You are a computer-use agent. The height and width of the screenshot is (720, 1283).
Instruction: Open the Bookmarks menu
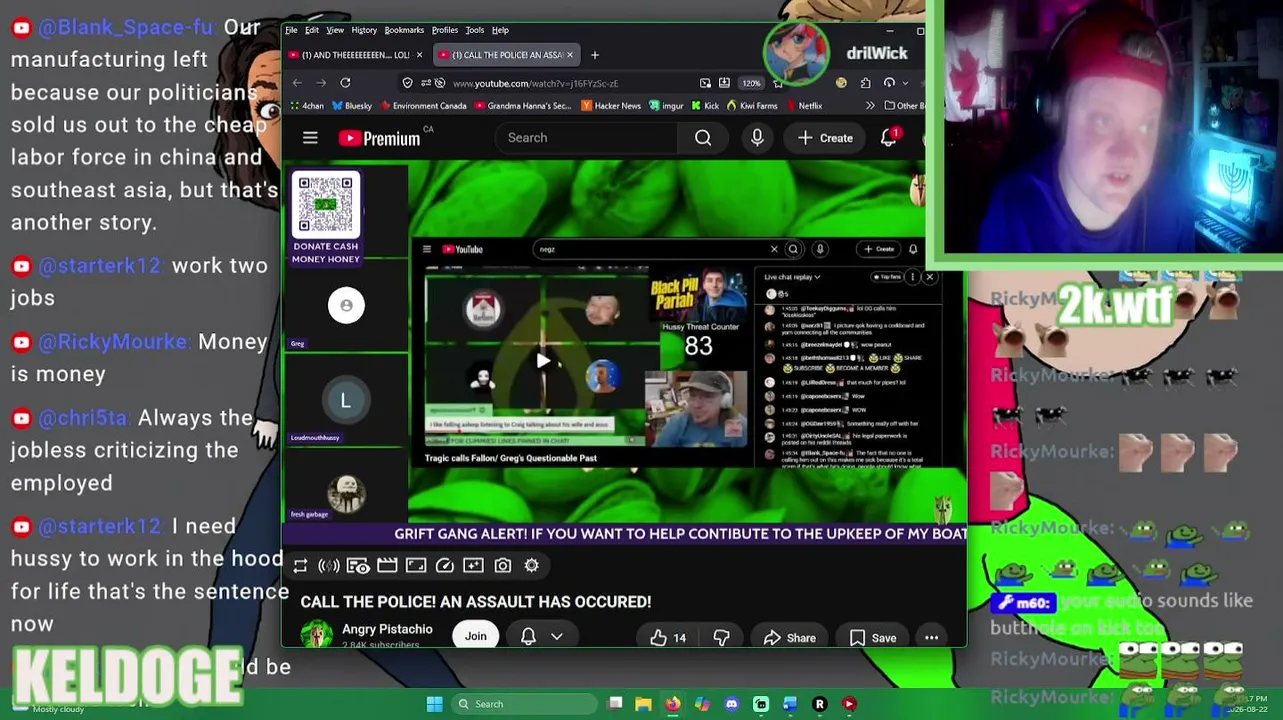tap(404, 30)
